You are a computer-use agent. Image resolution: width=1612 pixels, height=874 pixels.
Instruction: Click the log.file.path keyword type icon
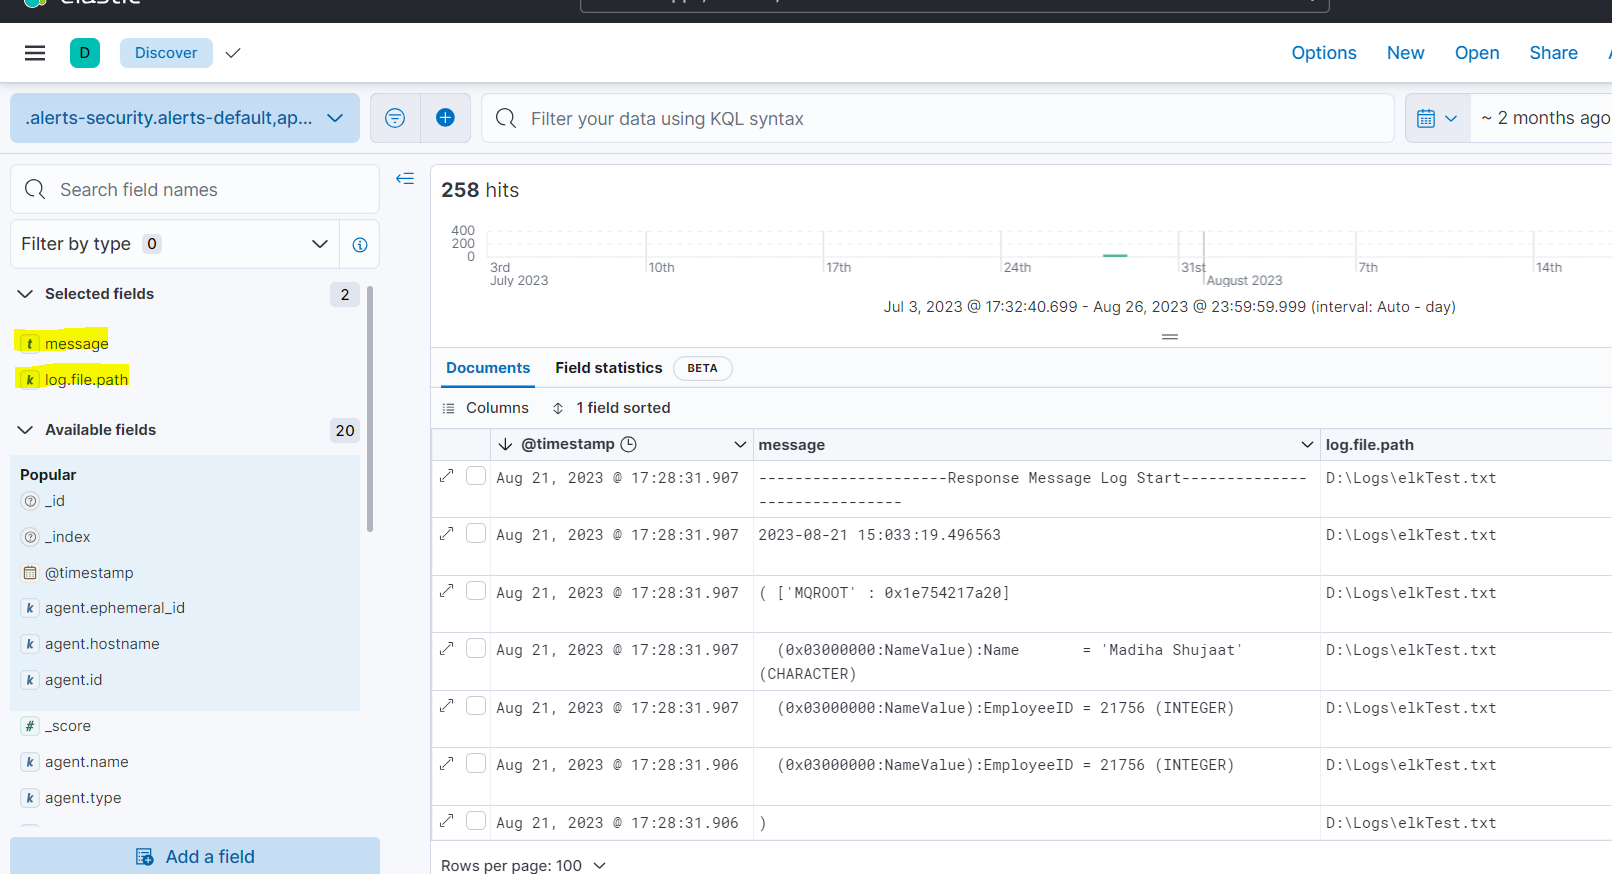(x=30, y=380)
